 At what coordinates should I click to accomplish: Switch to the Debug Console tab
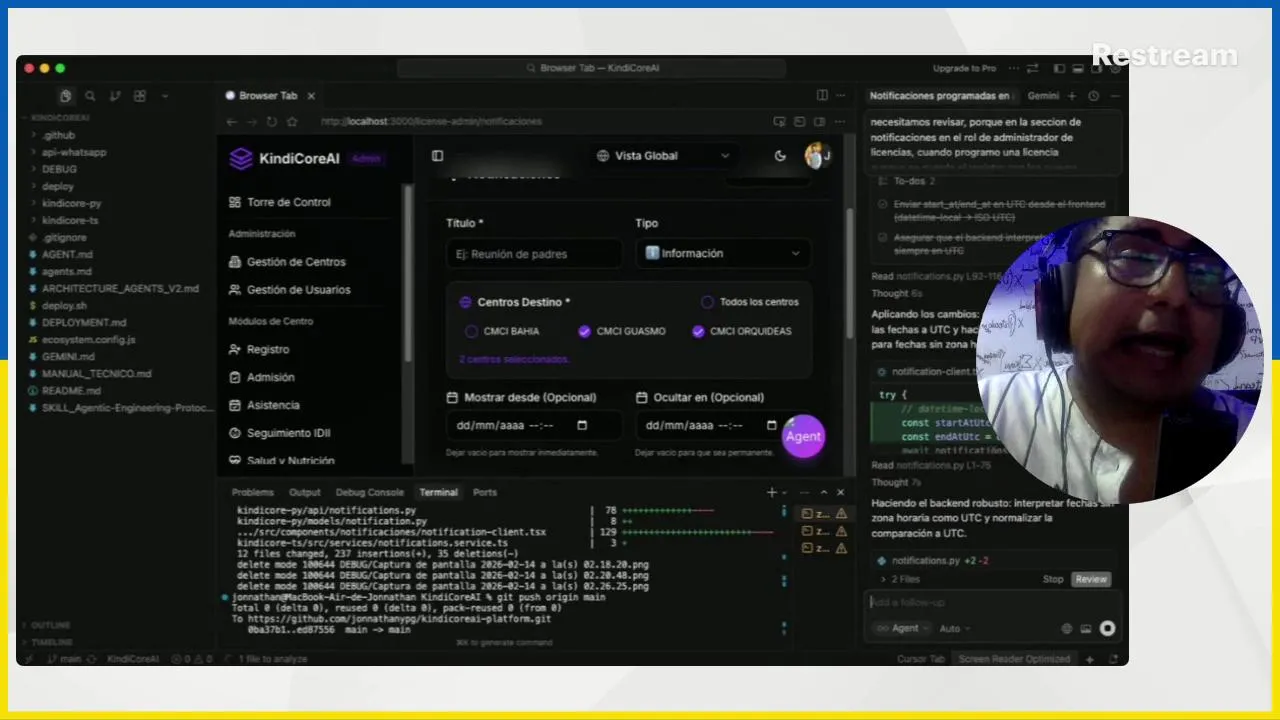click(370, 492)
